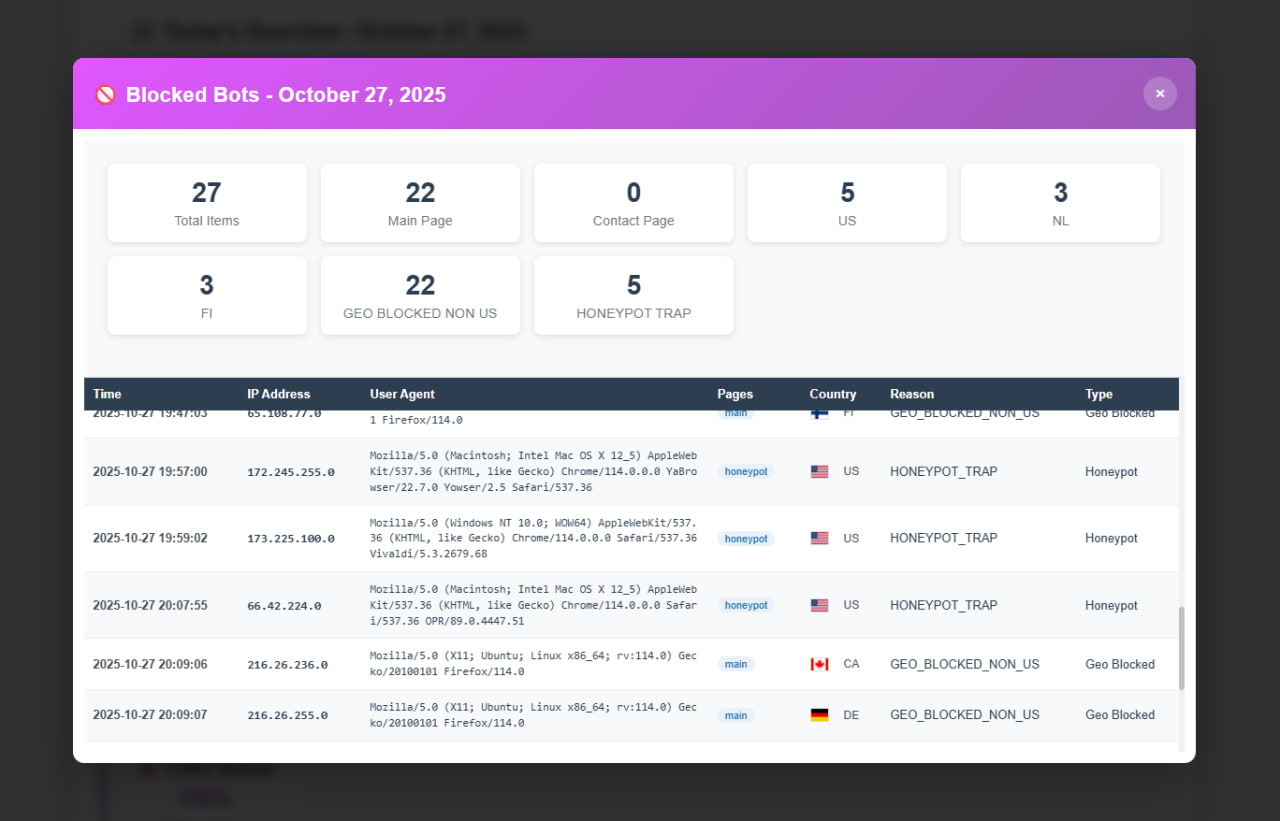
Task: Select the HONEYPOT TRAP stat card
Action: [634, 295]
